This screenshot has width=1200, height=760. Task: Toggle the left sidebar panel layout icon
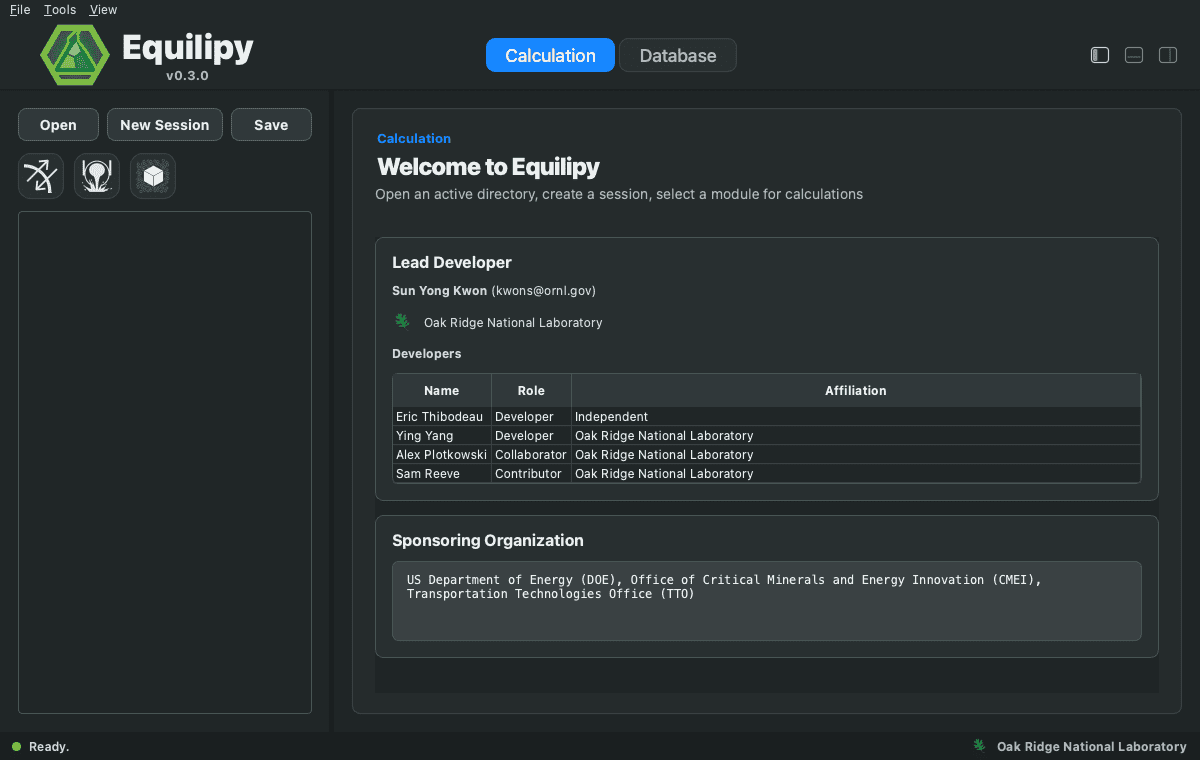pos(1100,55)
